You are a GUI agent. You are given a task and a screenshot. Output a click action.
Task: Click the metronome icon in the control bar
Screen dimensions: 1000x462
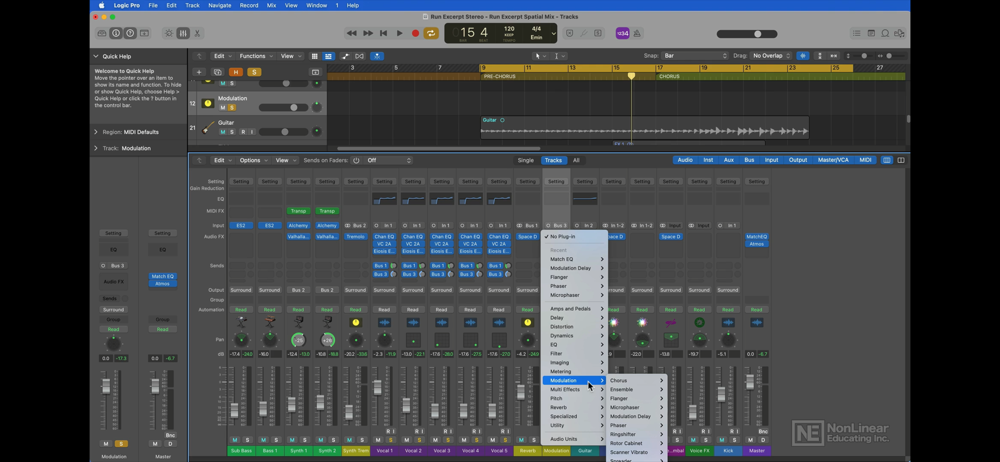[637, 33]
